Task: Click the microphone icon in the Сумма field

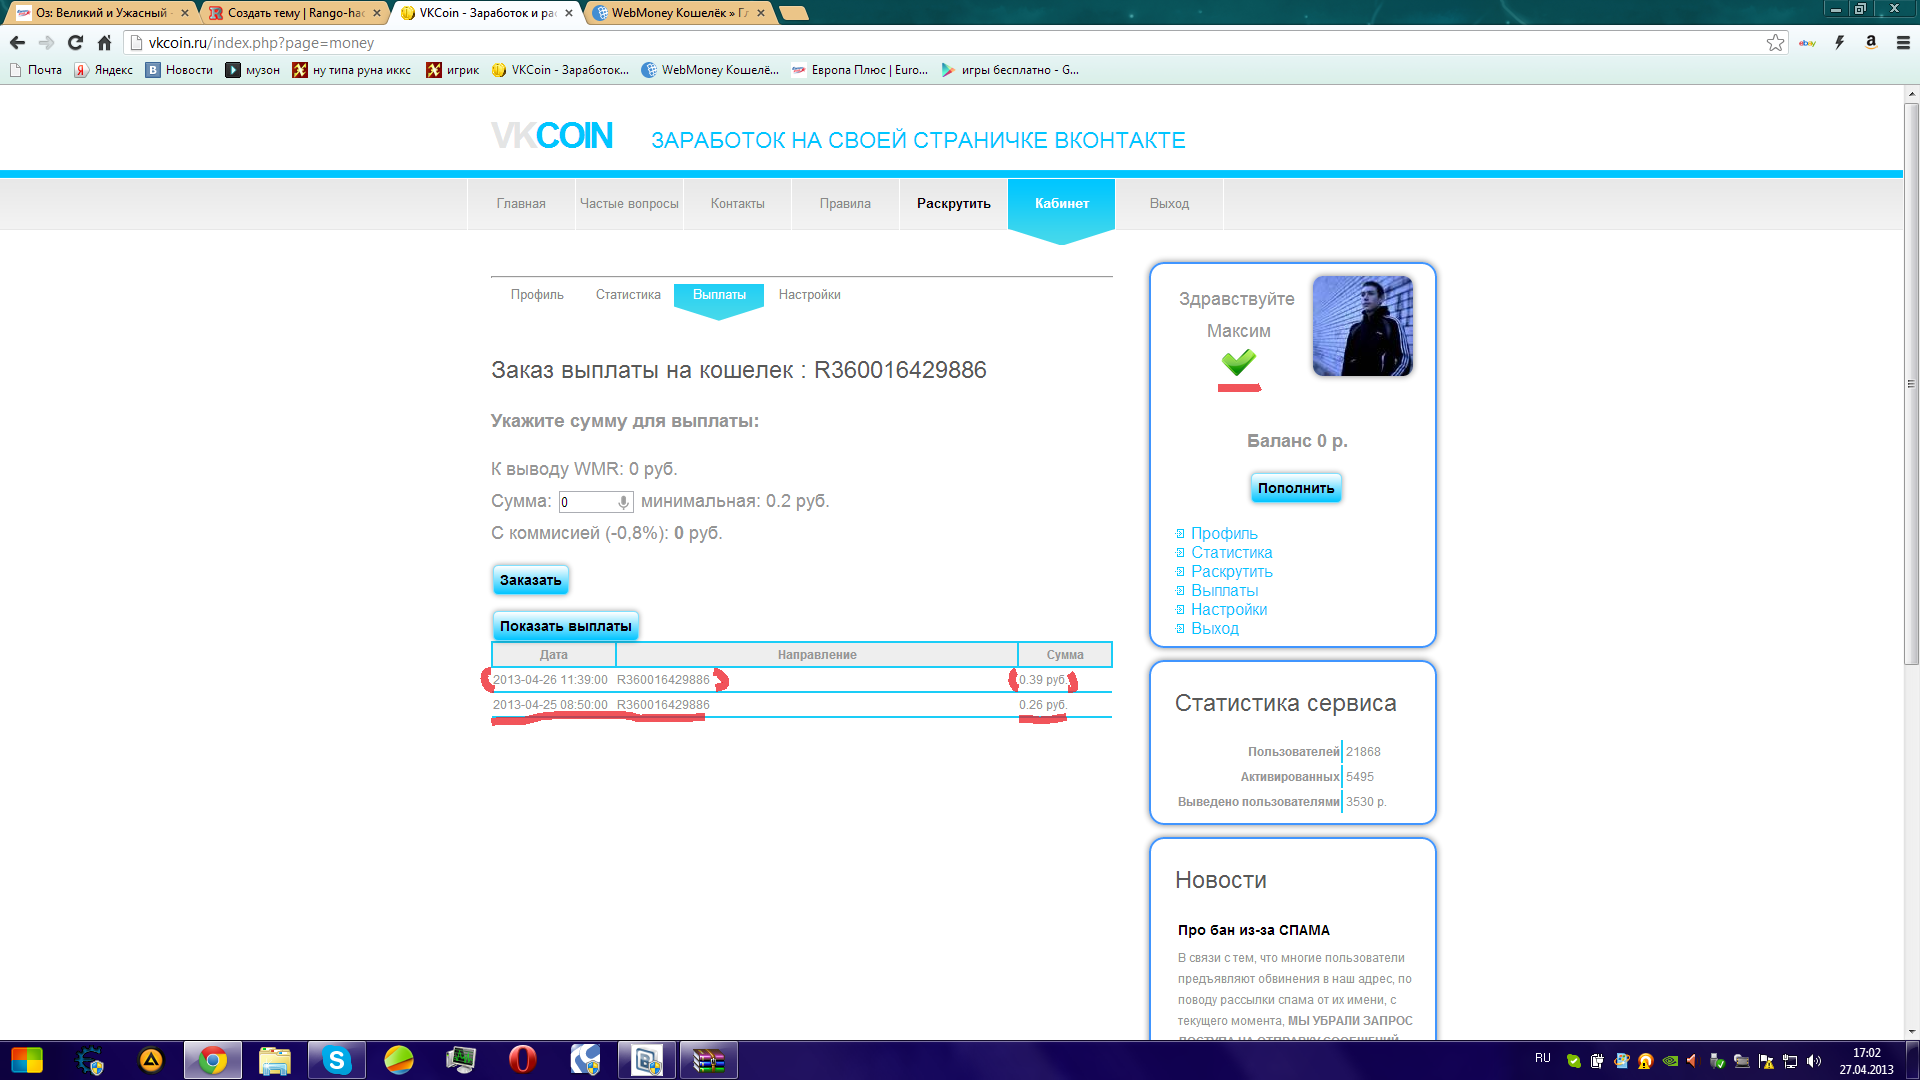Action: (x=623, y=502)
